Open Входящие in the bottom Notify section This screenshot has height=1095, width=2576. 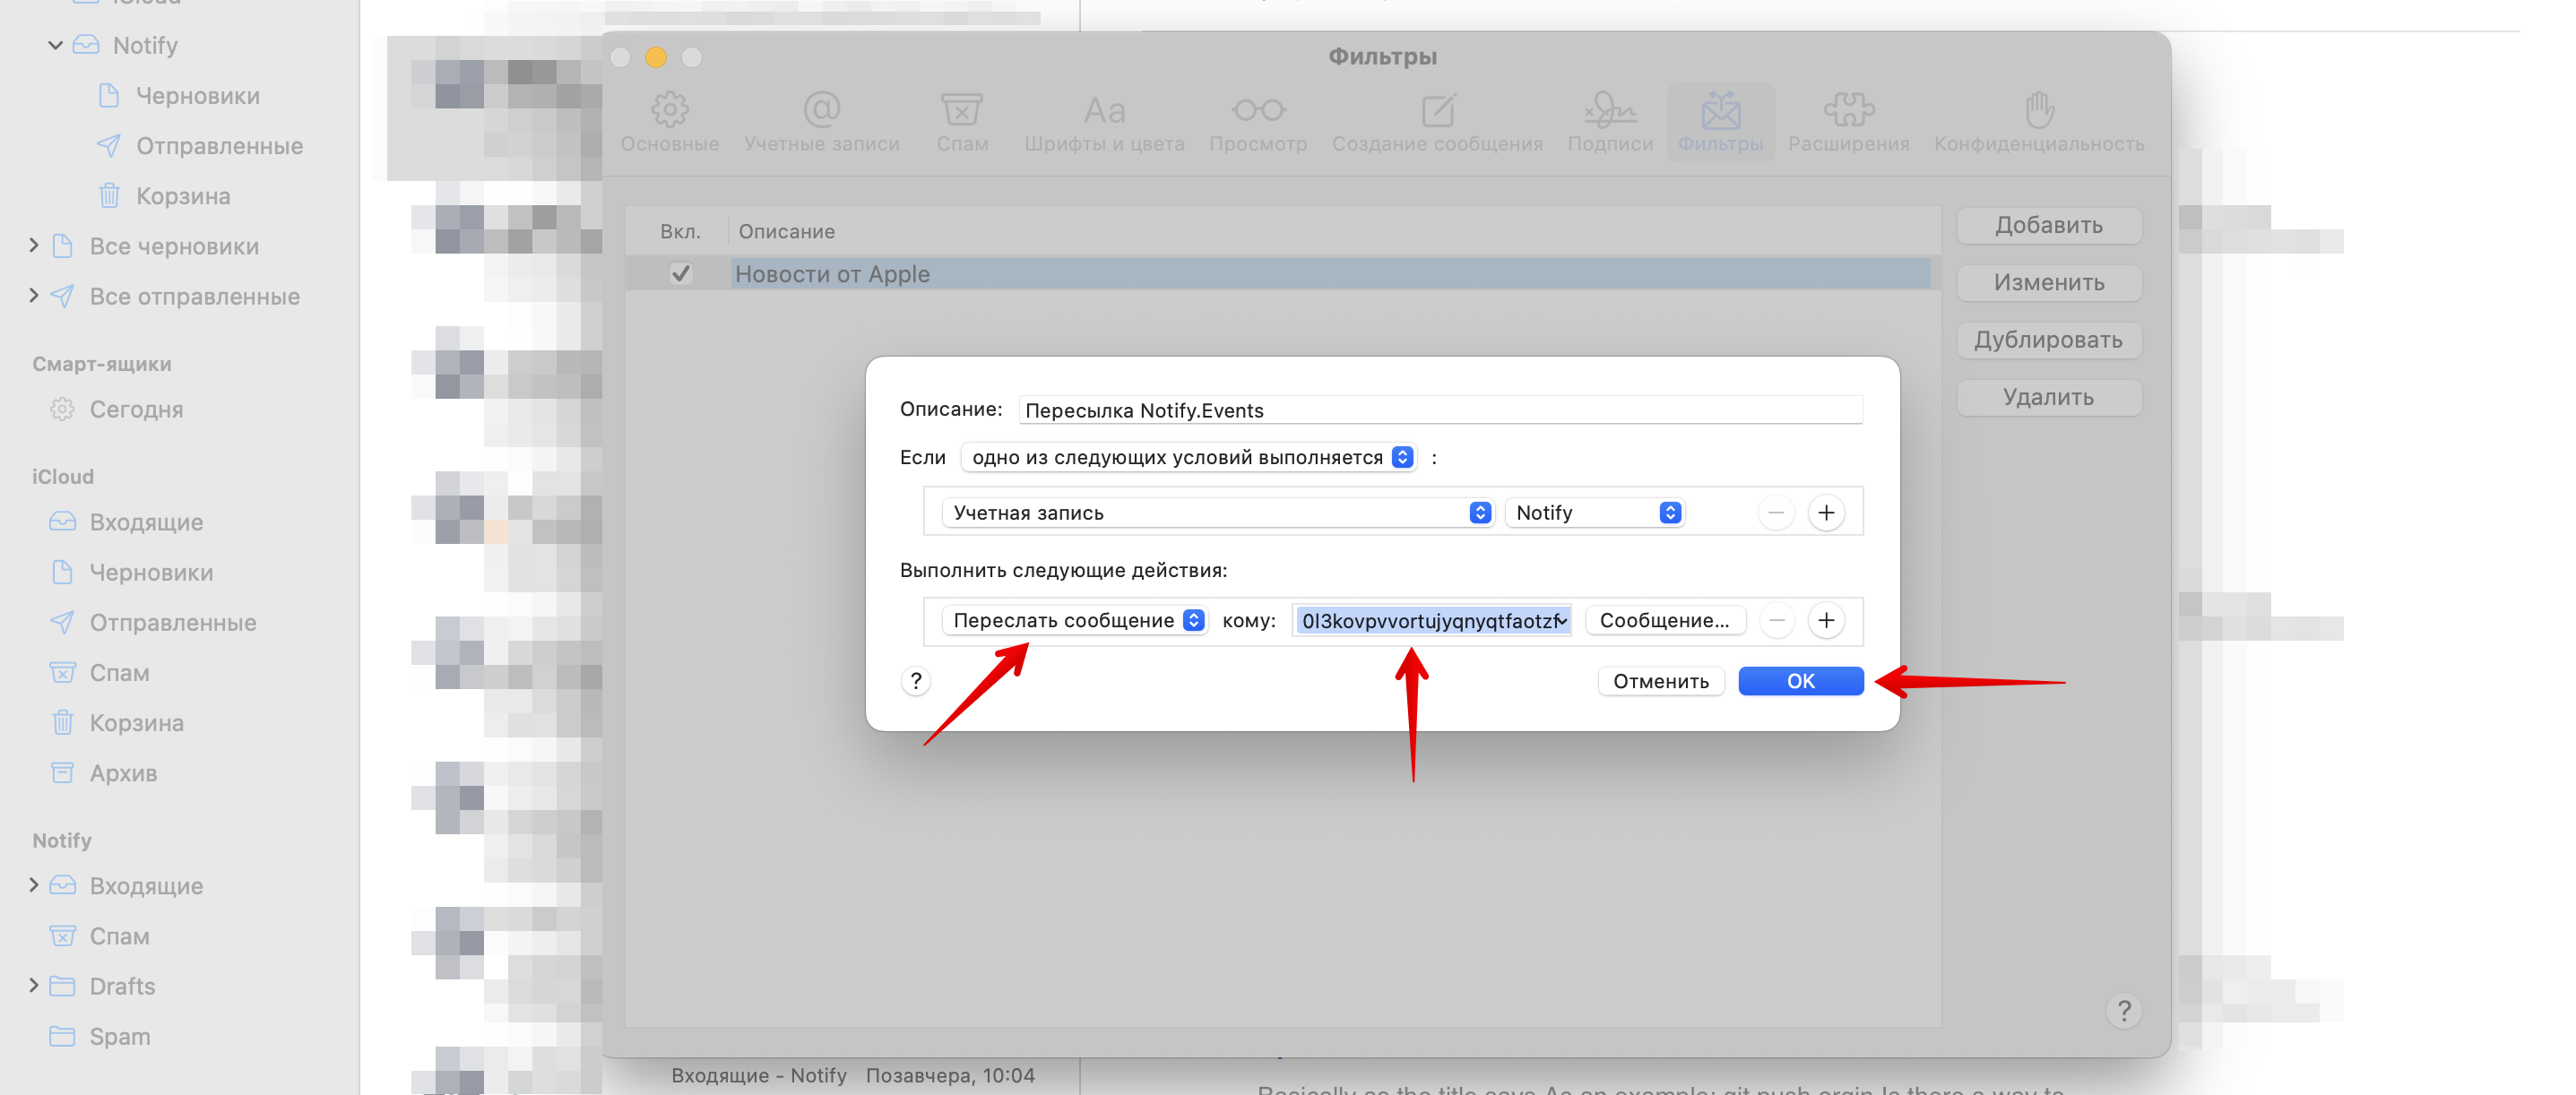click(146, 886)
